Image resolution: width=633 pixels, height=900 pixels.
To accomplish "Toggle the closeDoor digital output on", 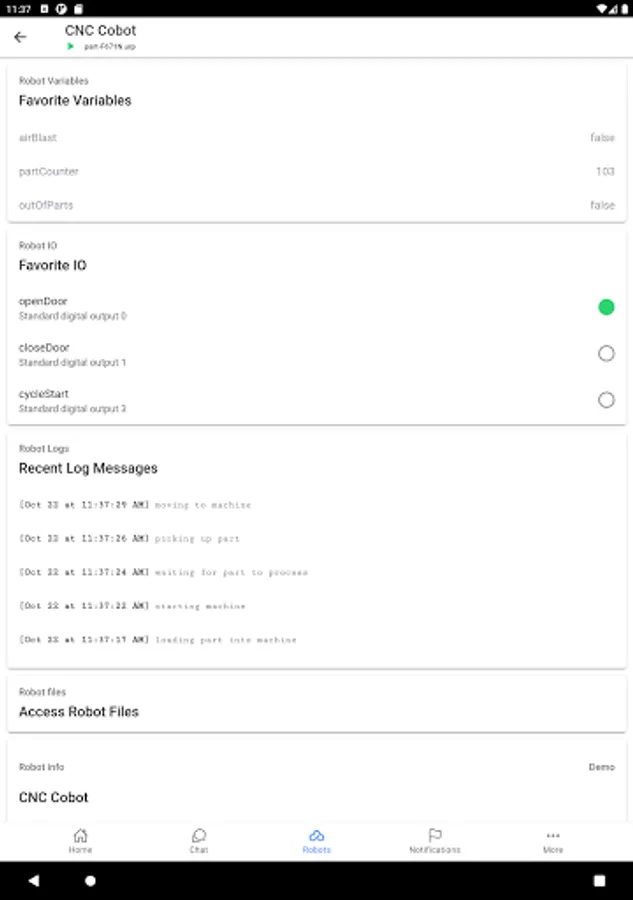I will click(x=606, y=354).
